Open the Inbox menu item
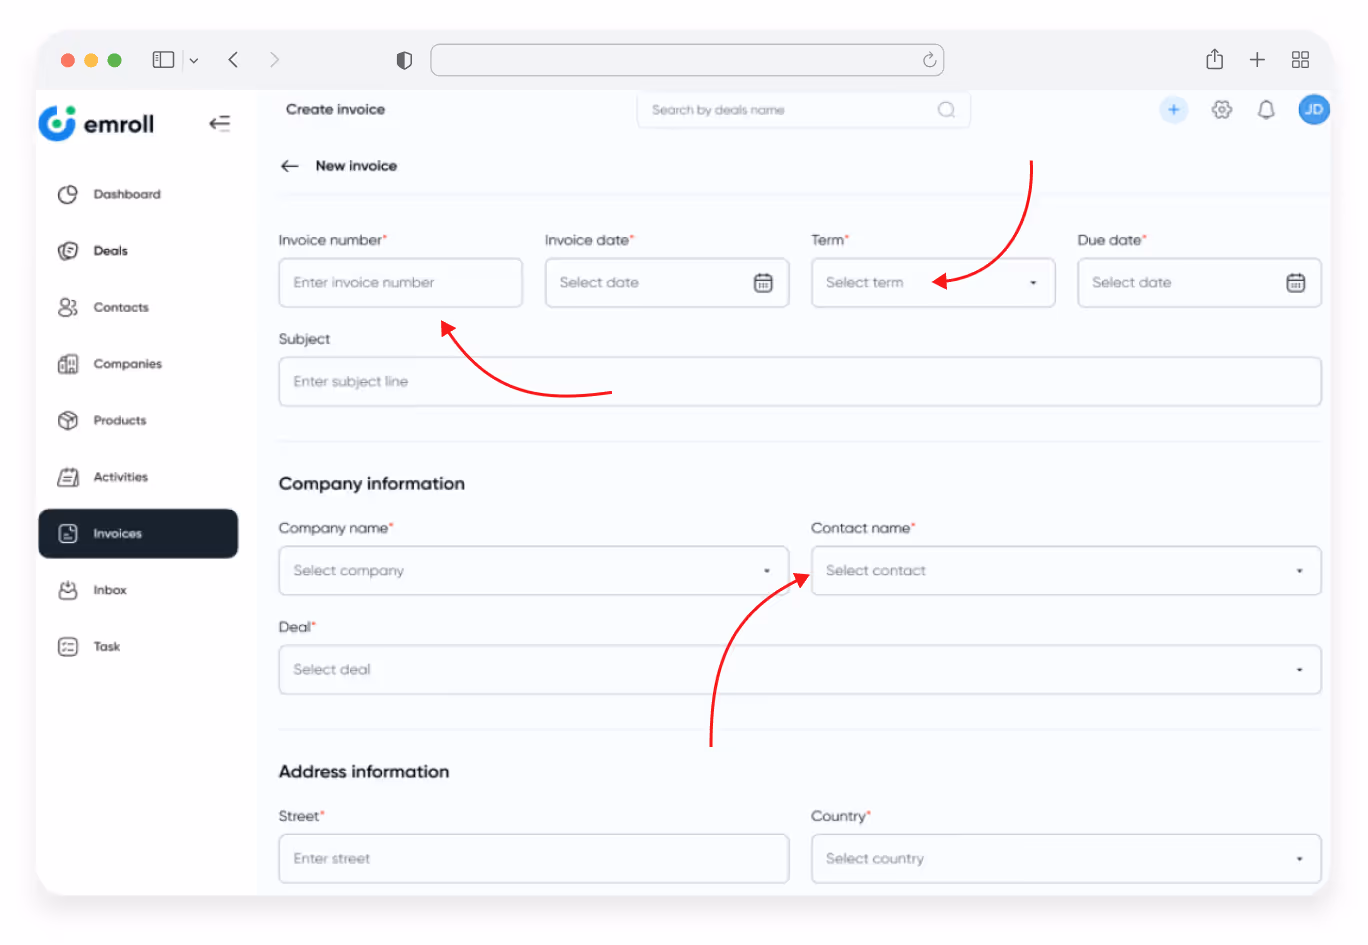The image size is (1368, 945). [138, 590]
